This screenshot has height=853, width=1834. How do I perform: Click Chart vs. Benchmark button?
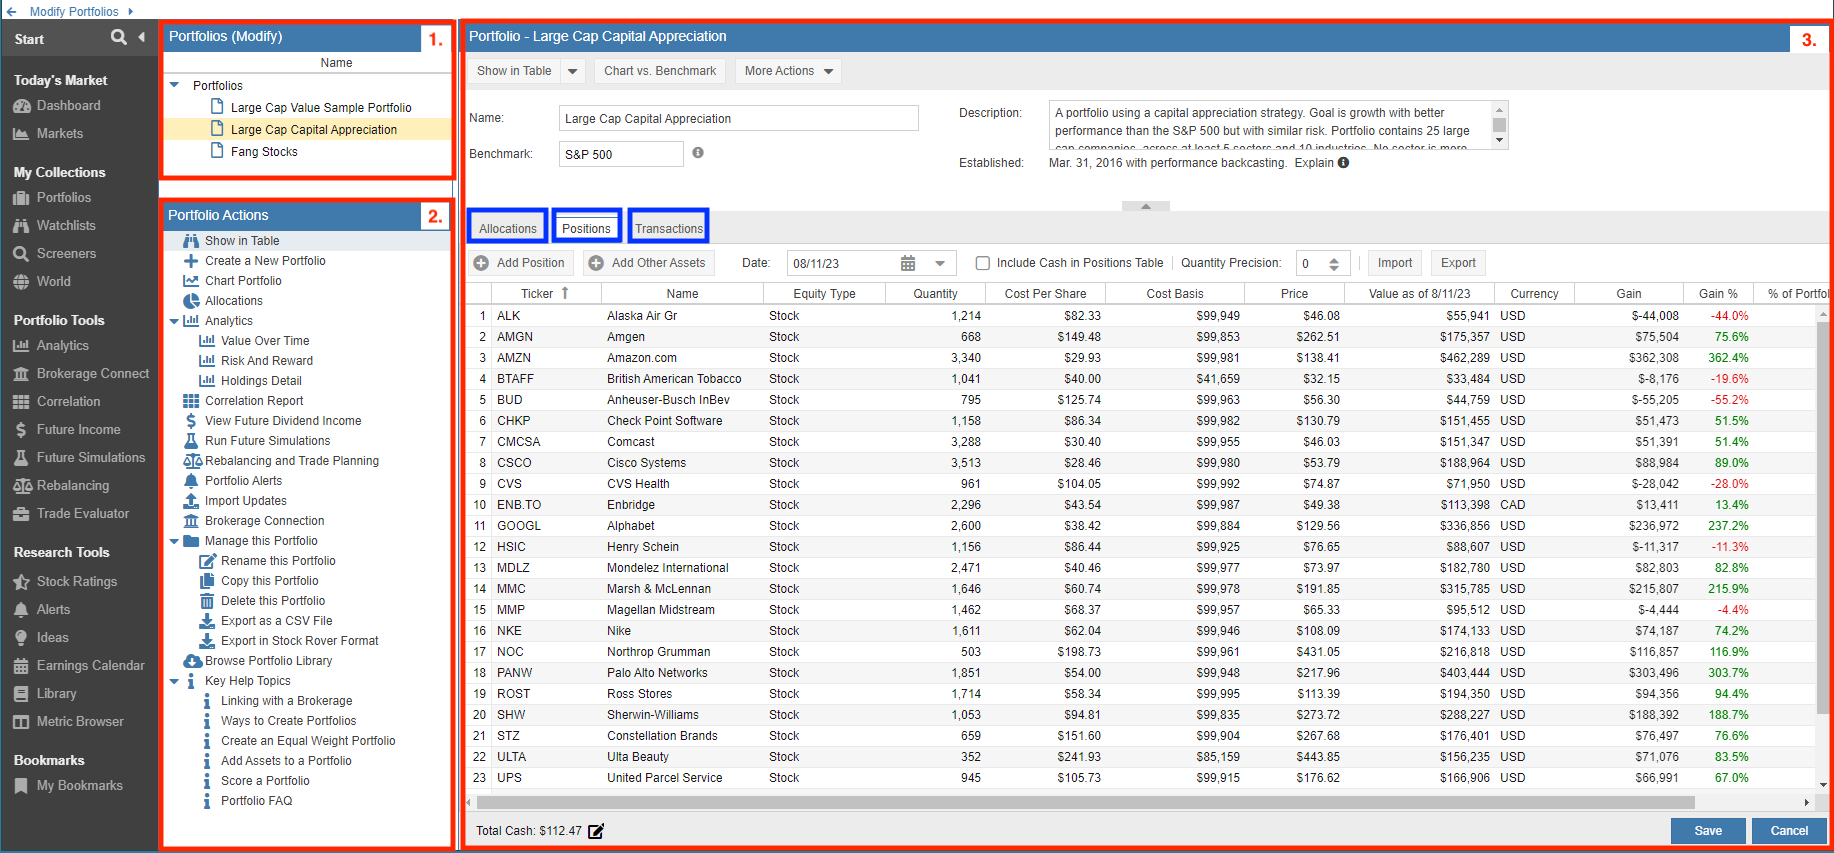click(x=660, y=71)
